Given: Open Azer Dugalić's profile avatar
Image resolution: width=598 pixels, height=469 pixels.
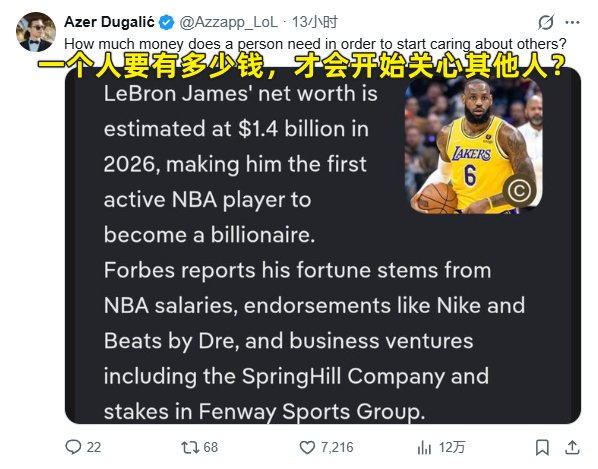Looking at the screenshot, I should 36,32.
